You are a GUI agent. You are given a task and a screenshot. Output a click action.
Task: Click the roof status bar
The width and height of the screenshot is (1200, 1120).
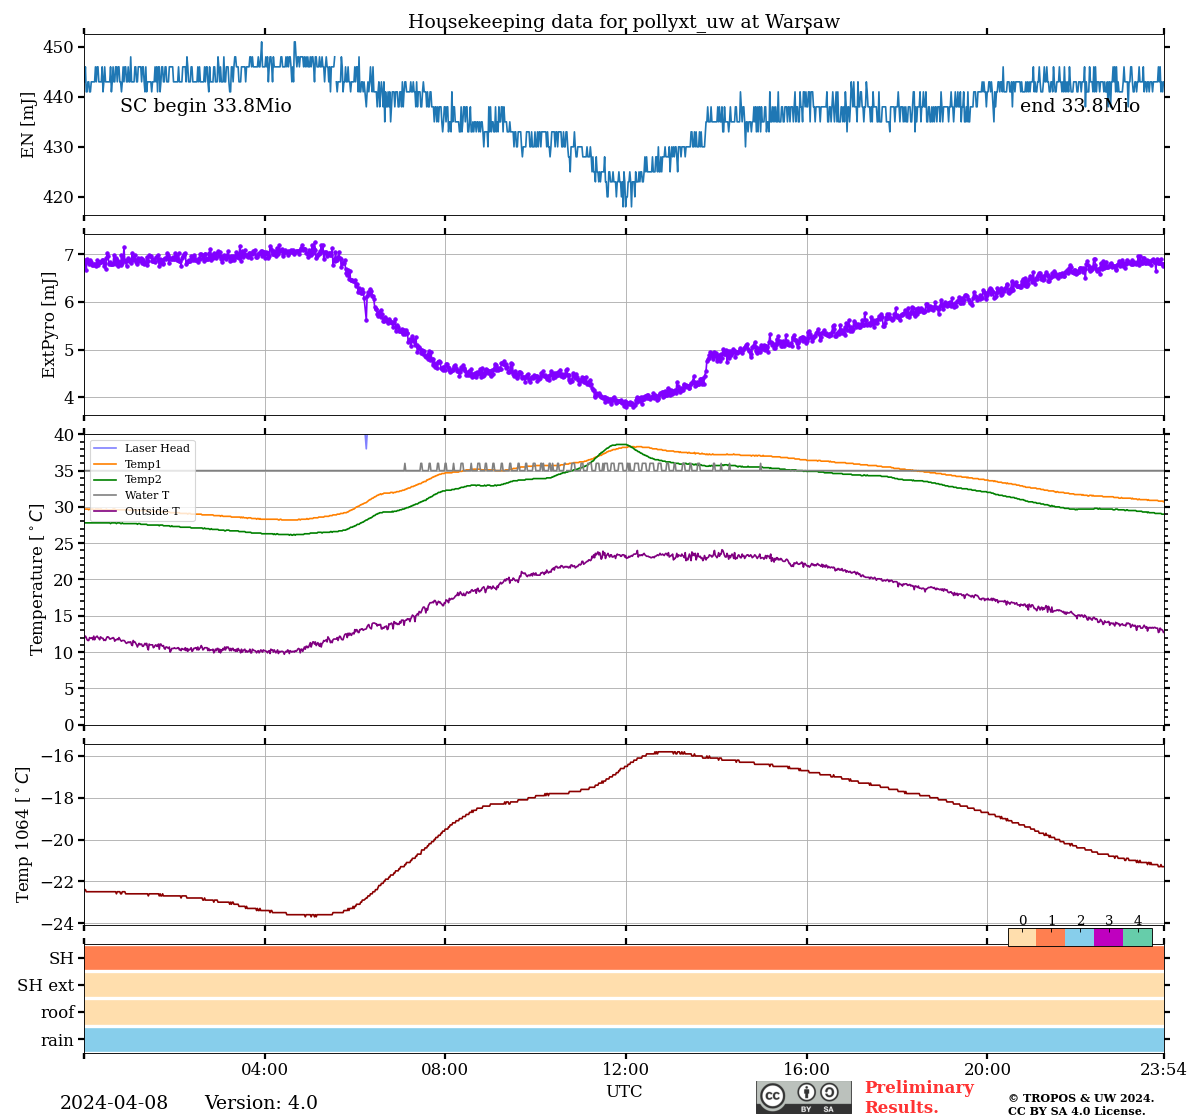tap(624, 1012)
